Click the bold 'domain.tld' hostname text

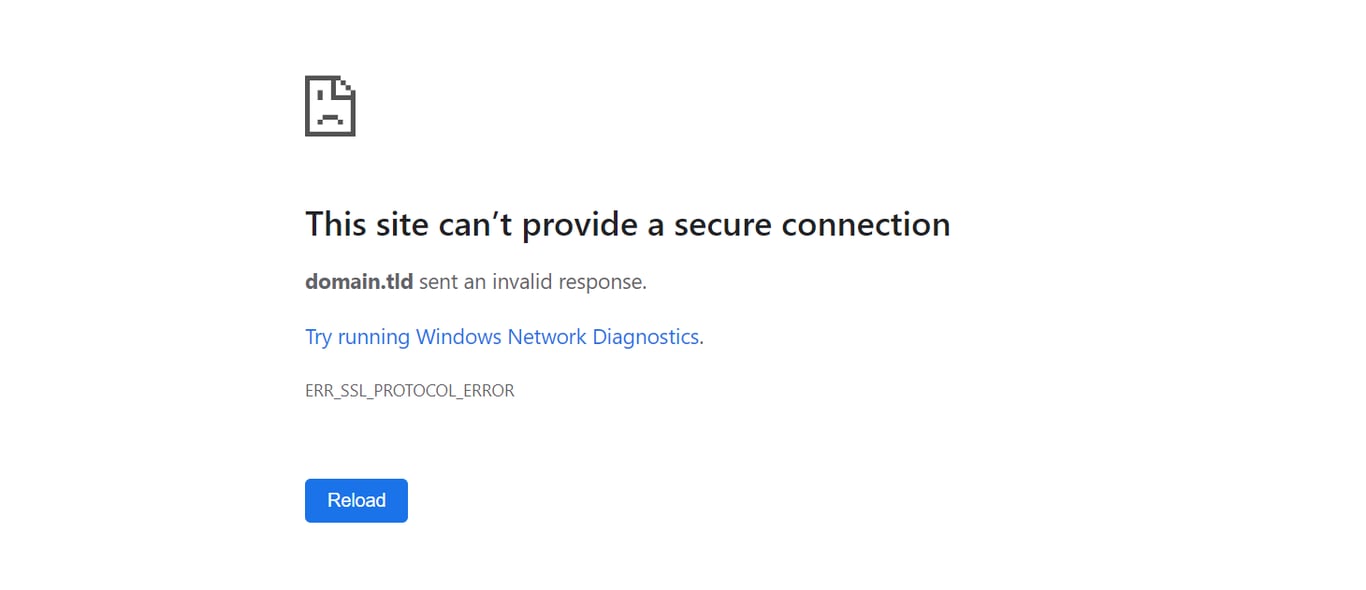click(359, 282)
